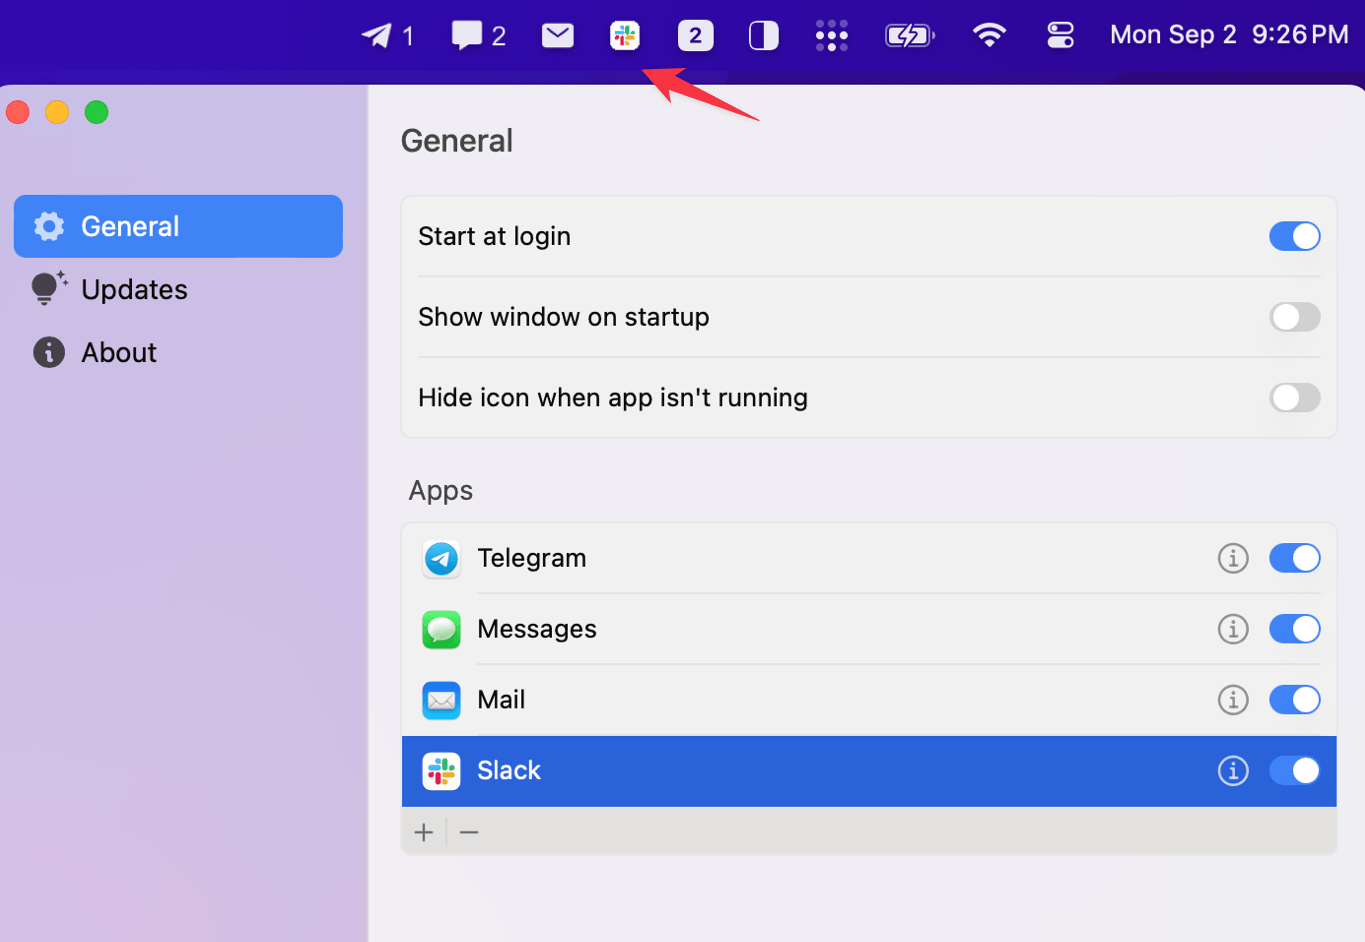The width and height of the screenshot is (1365, 942).
Task: Close the window with red button
Action: coord(18,112)
